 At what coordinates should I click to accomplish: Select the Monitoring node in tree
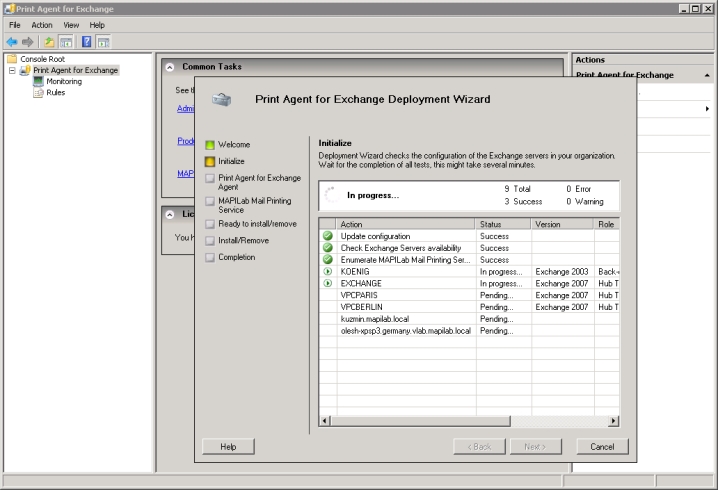click(63, 81)
